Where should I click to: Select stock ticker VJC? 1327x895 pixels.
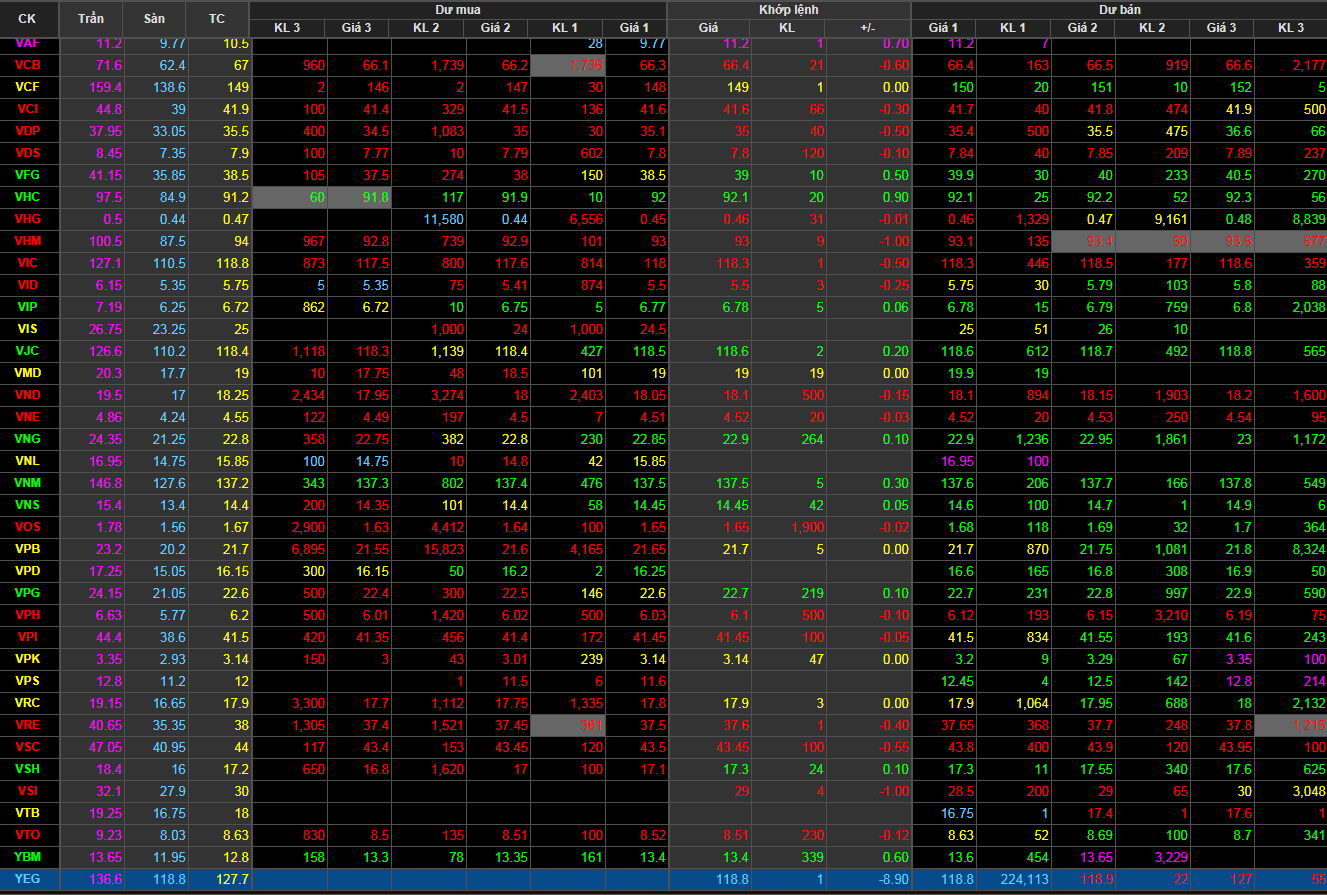pyautogui.click(x=28, y=351)
